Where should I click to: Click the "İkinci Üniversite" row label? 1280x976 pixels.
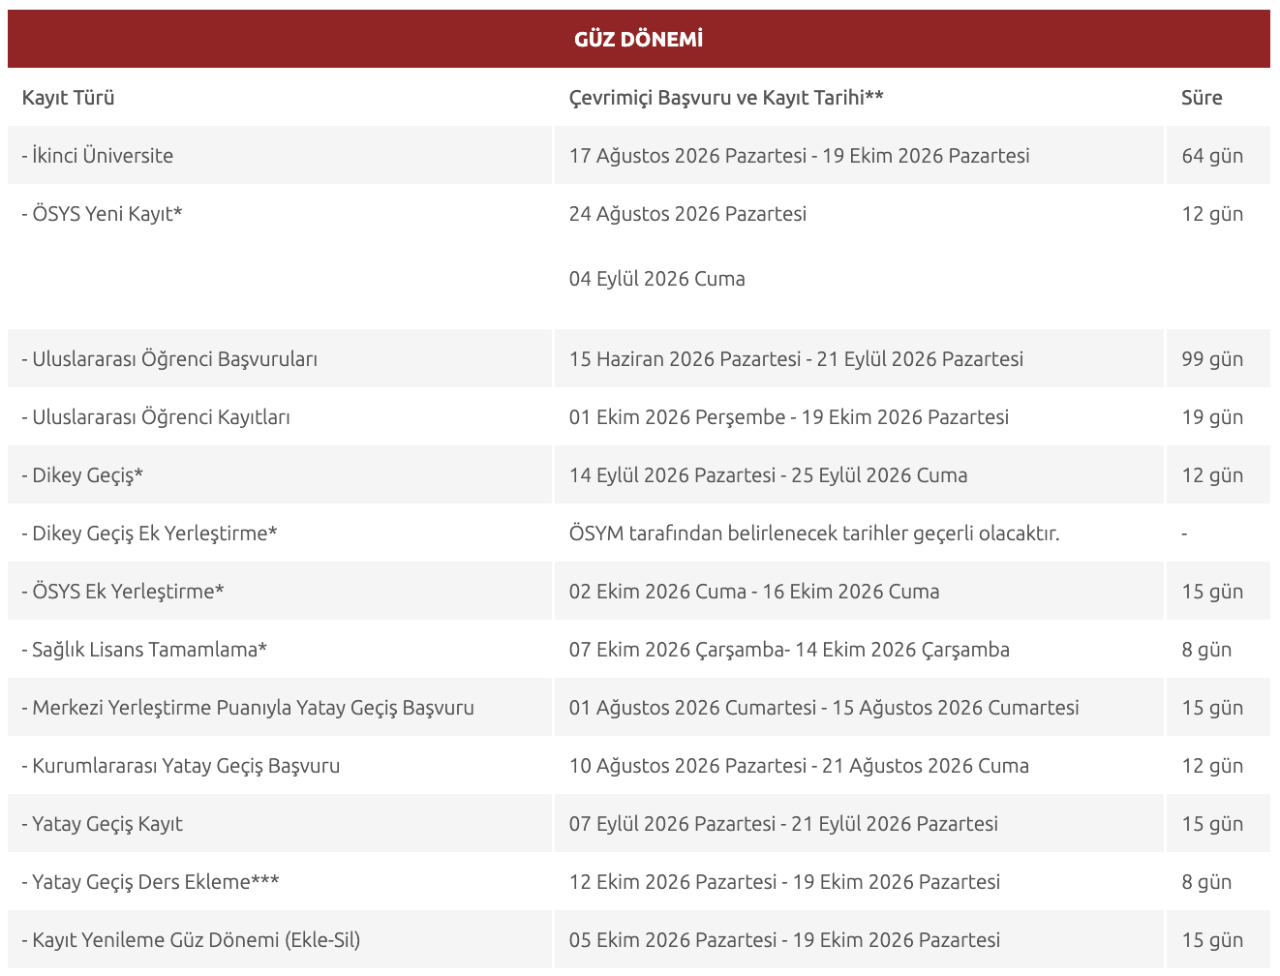click(x=97, y=155)
